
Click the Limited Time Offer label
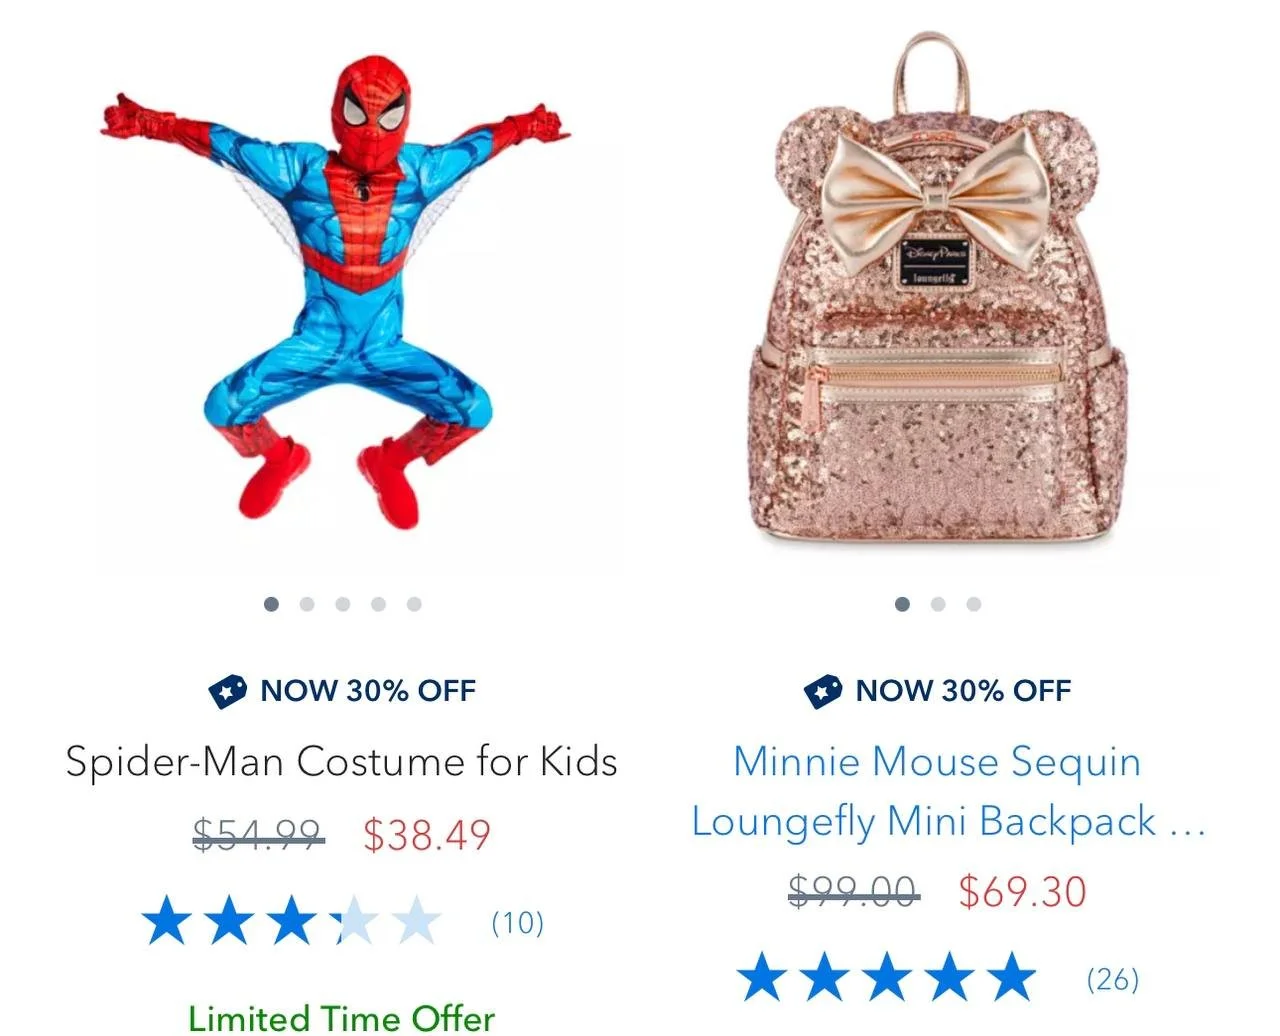click(341, 1018)
